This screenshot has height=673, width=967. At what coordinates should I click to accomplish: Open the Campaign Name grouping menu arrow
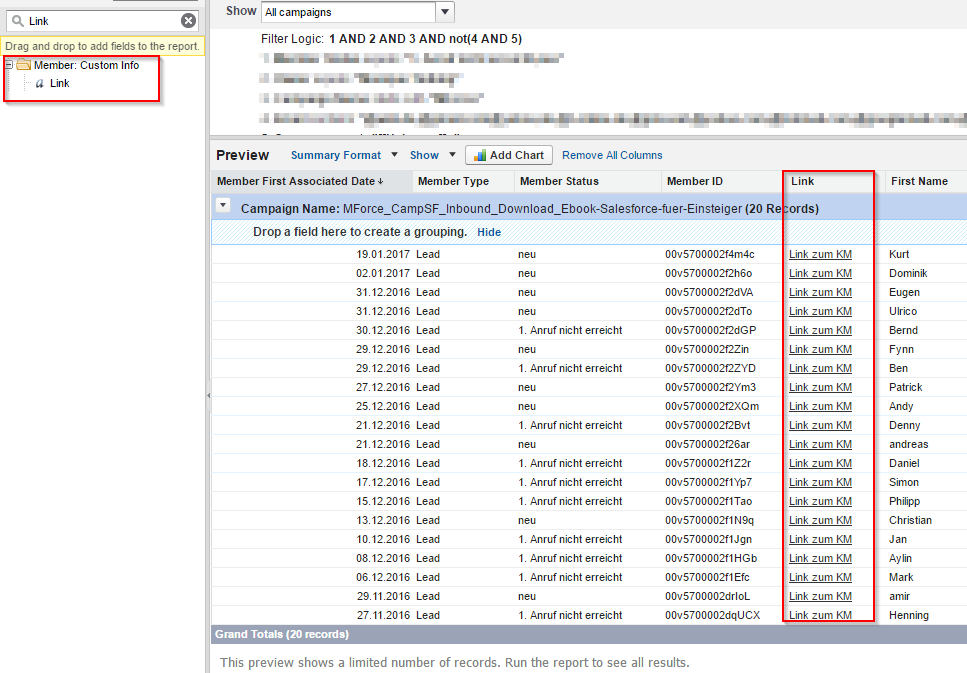(x=223, y=205)
